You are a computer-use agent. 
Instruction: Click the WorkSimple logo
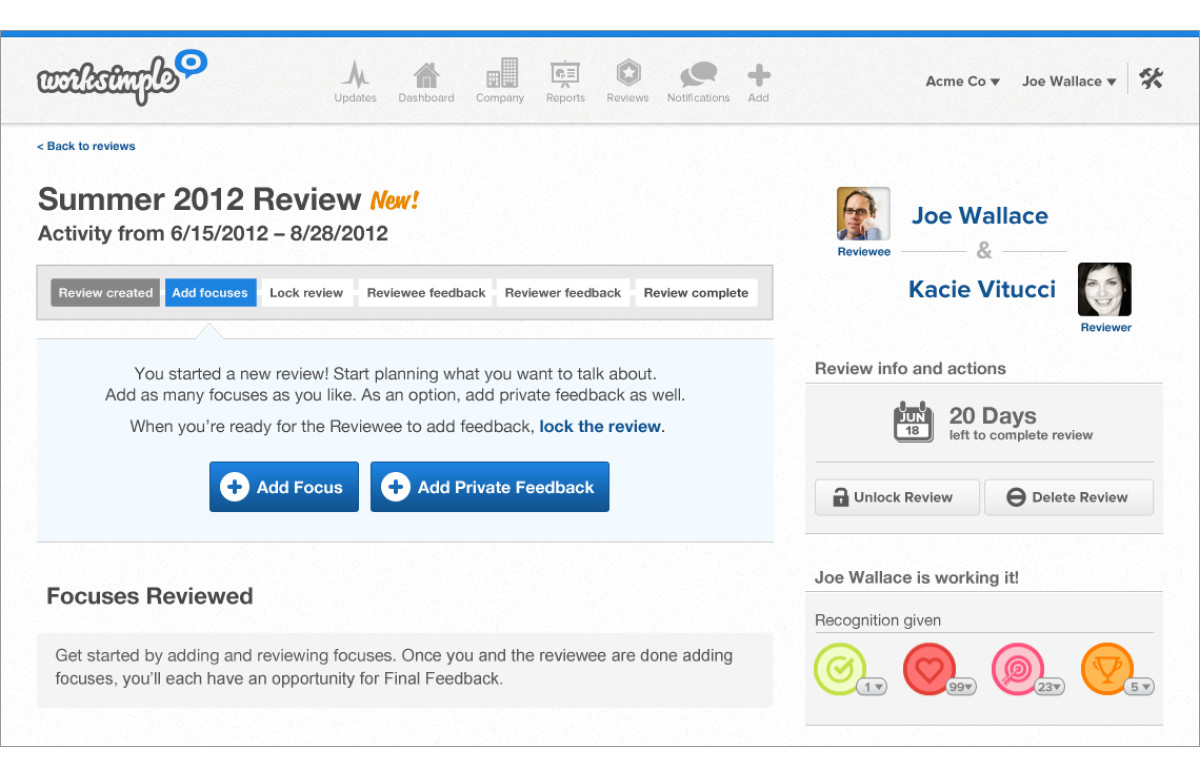pos(120,78)
